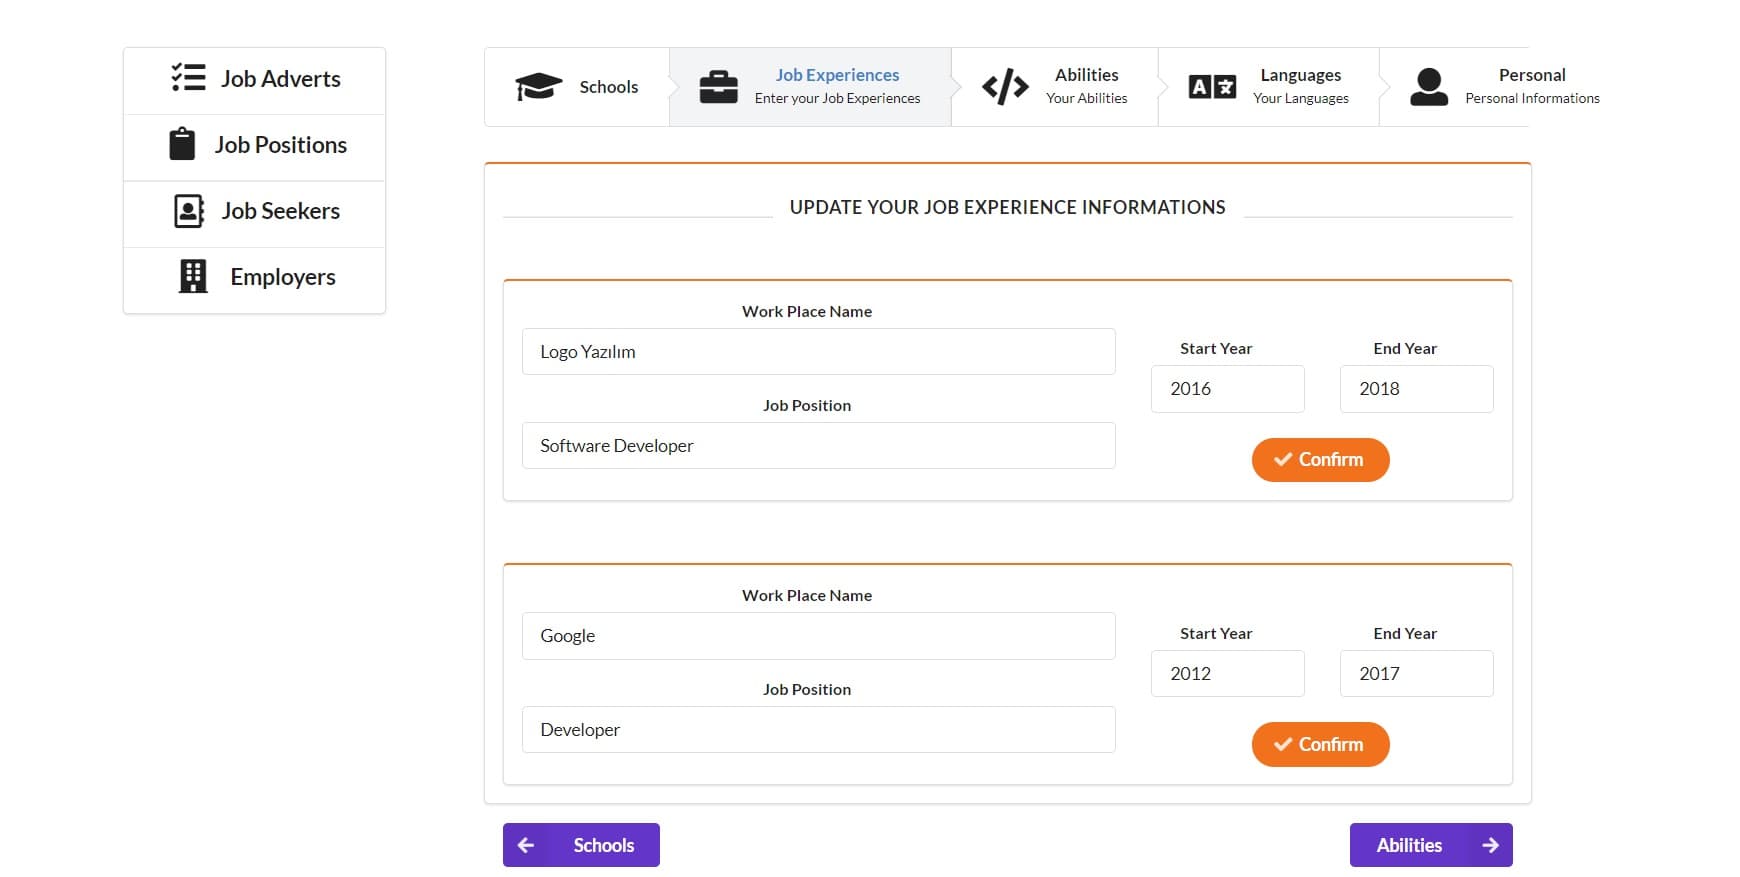
Task: Select the Software Developer position field
Action: [818, 446]
